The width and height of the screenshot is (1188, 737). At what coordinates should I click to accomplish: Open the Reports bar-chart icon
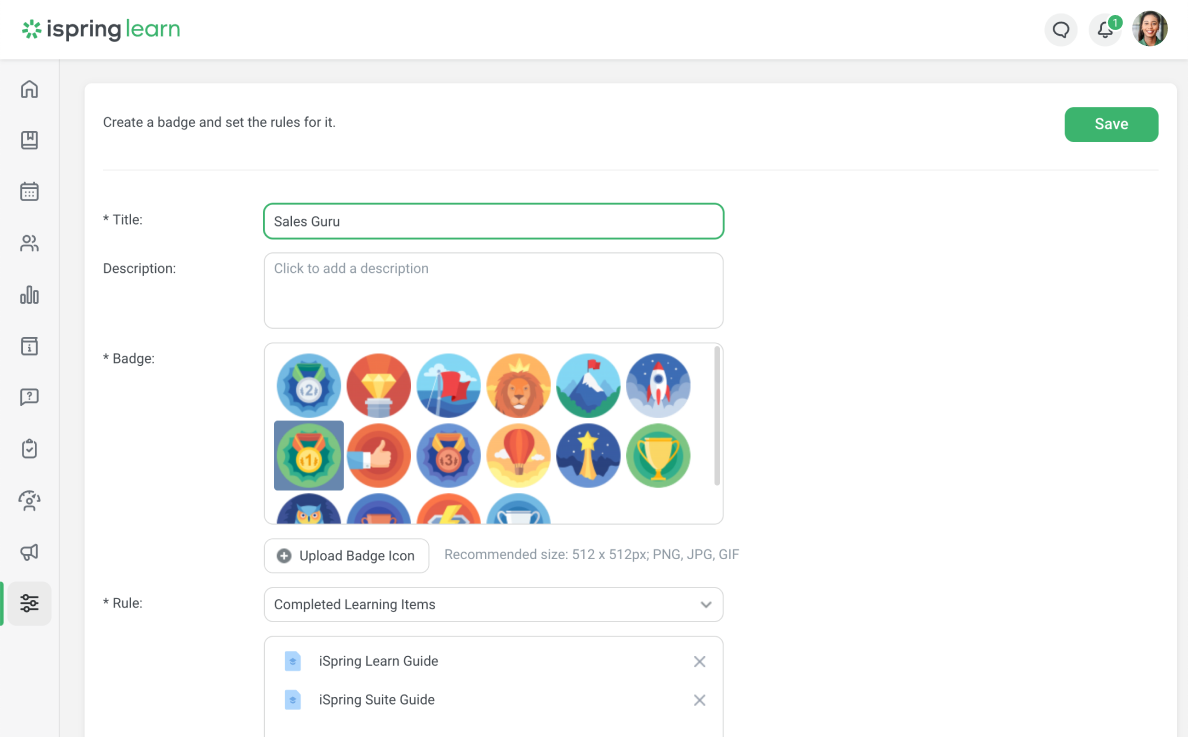coord(29,295)
